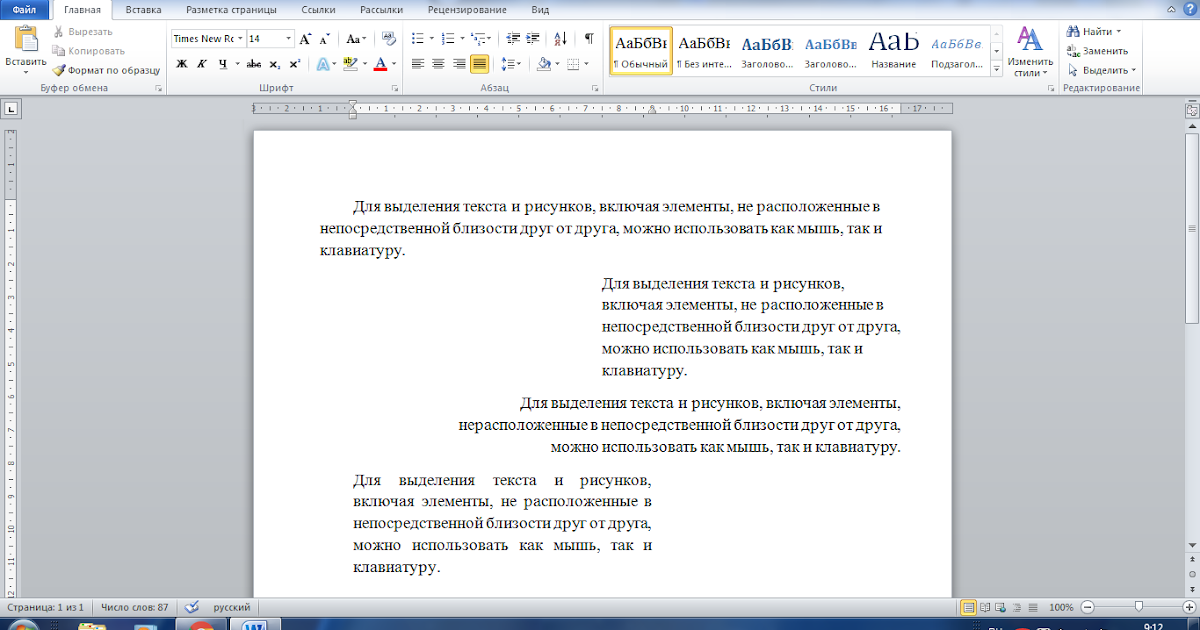Open the Разметка страницы tab
The height and width of the screenshot is (630, 1200).
229,9
